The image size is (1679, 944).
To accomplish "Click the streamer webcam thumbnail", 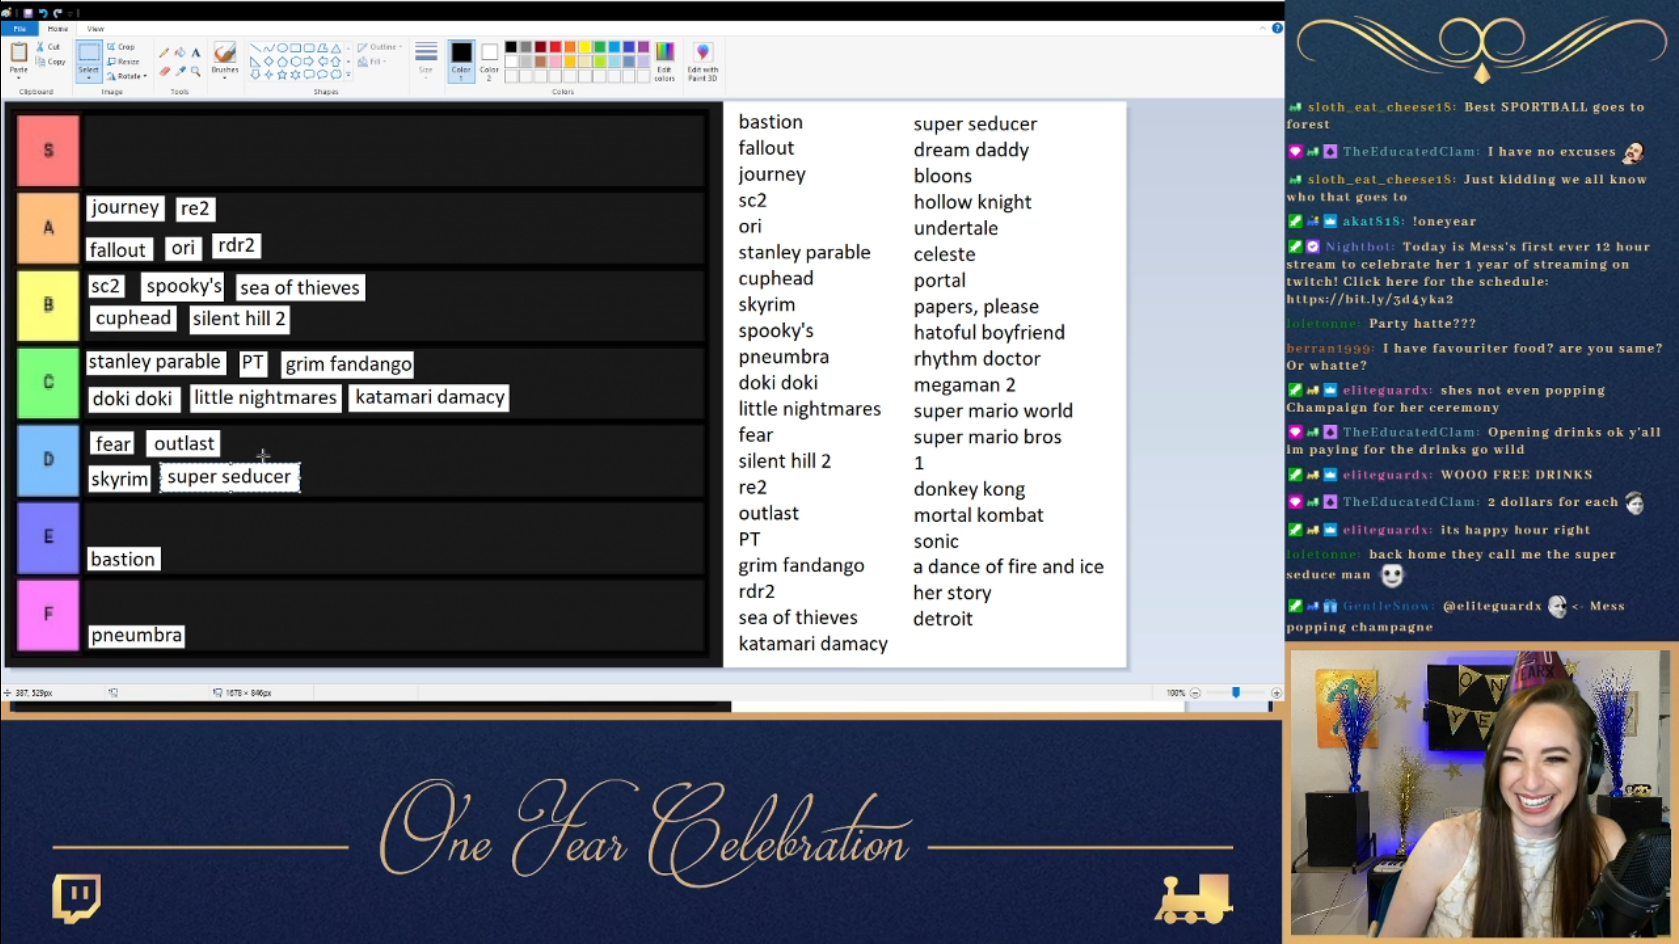I will click(1479, 794).
